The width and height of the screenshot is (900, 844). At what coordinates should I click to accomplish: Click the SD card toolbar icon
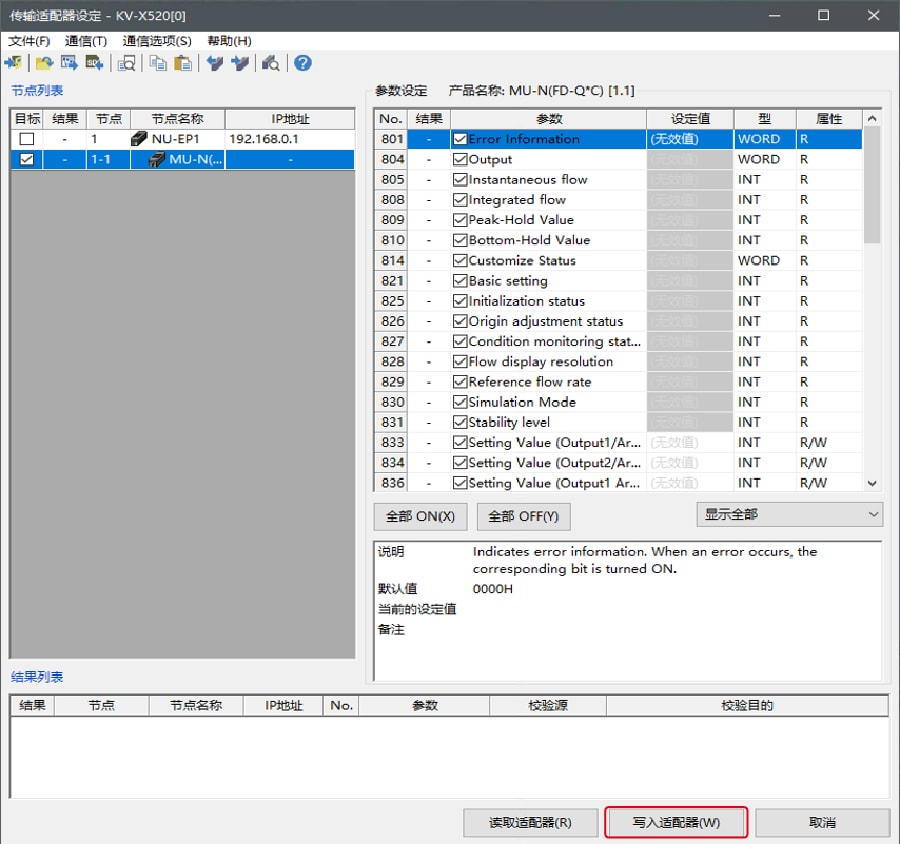95,63
